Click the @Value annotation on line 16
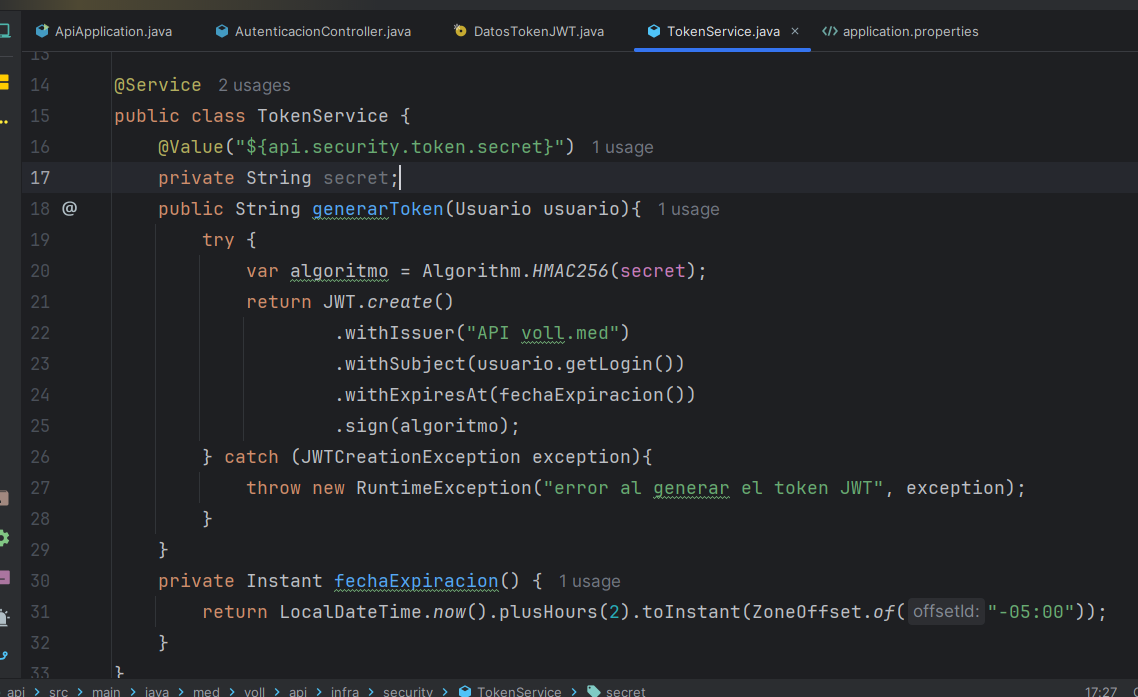 pos(191,147)
